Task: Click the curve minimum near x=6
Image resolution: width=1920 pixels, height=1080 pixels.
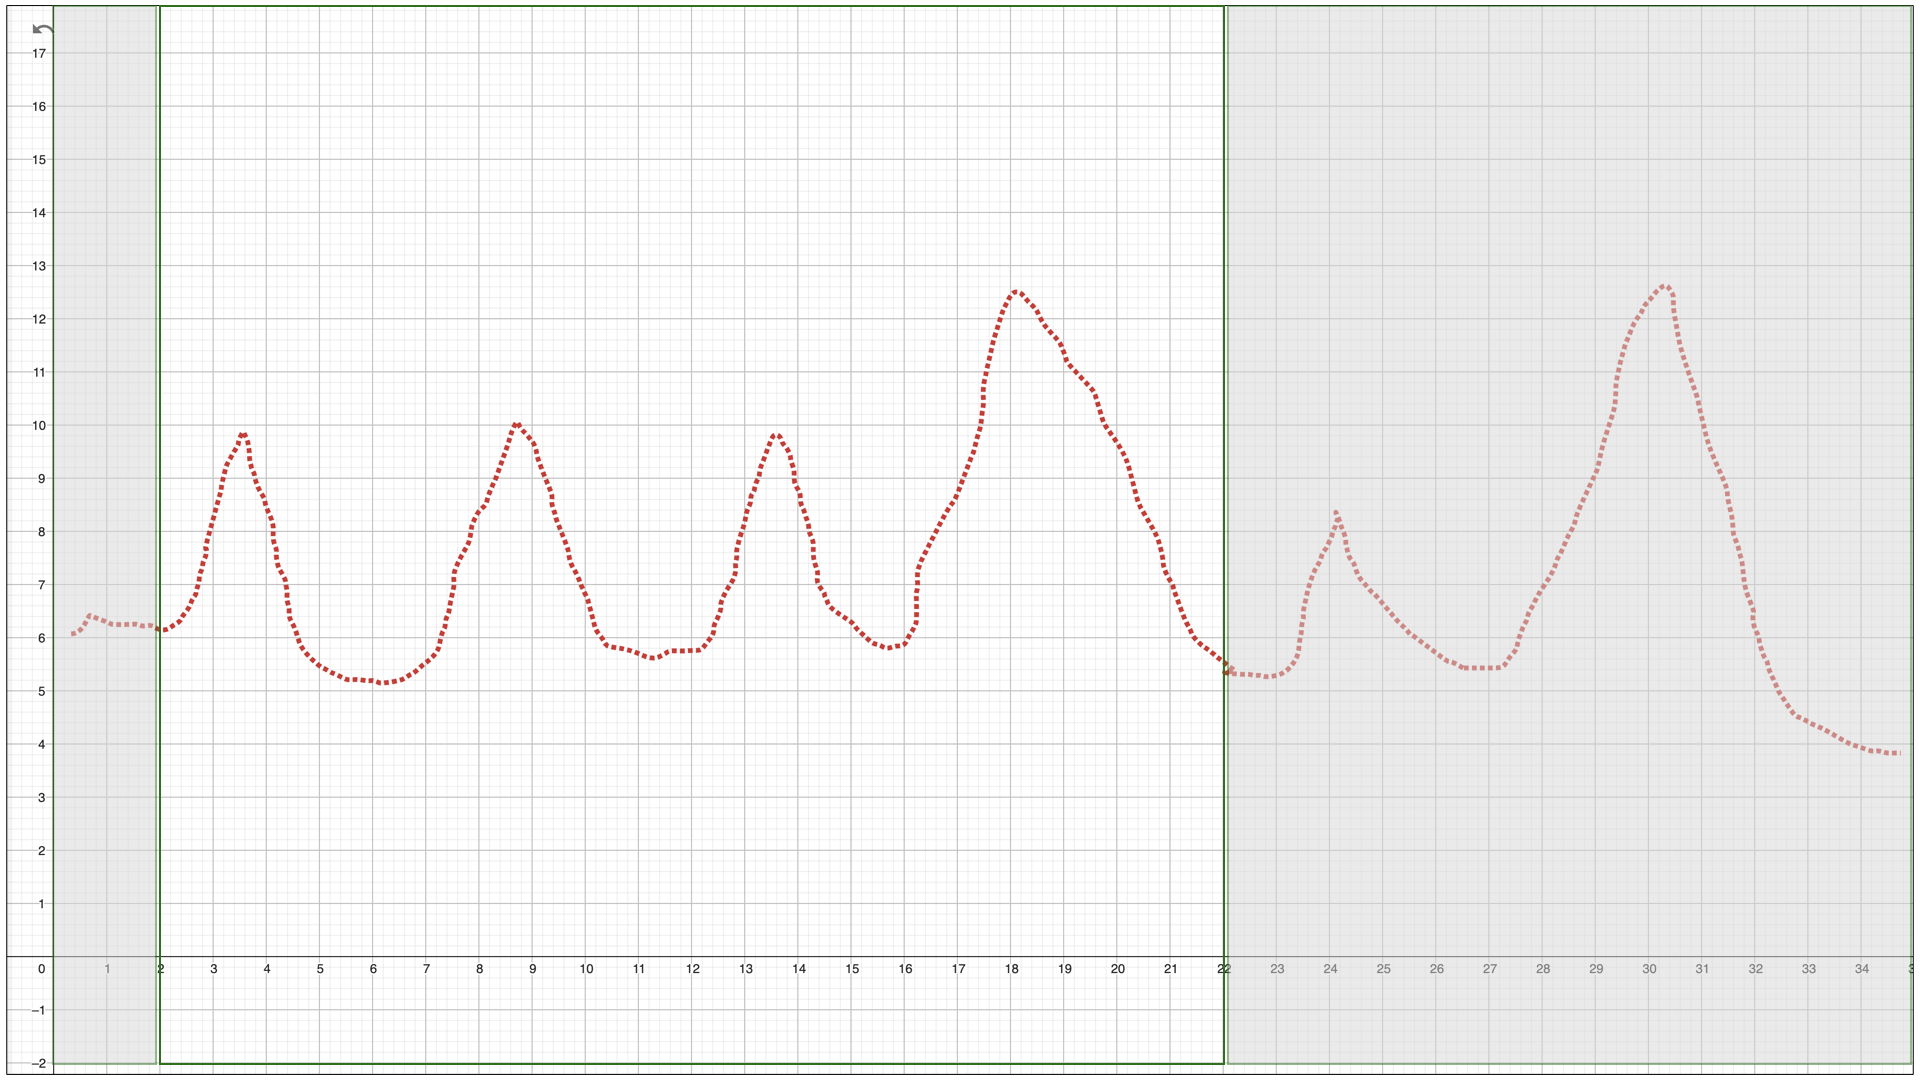Action: tap(383, 682)
